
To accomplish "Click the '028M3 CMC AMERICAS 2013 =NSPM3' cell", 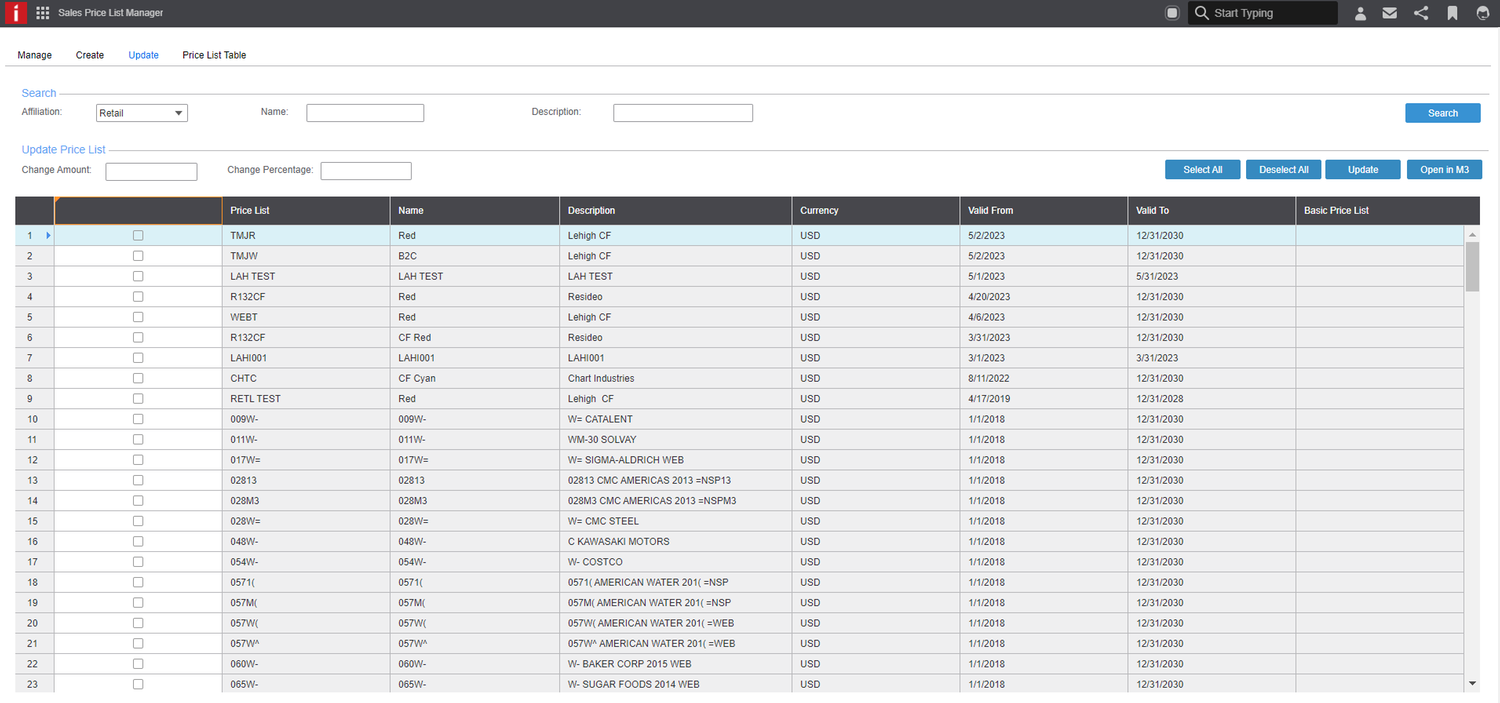I will [676, 501].
